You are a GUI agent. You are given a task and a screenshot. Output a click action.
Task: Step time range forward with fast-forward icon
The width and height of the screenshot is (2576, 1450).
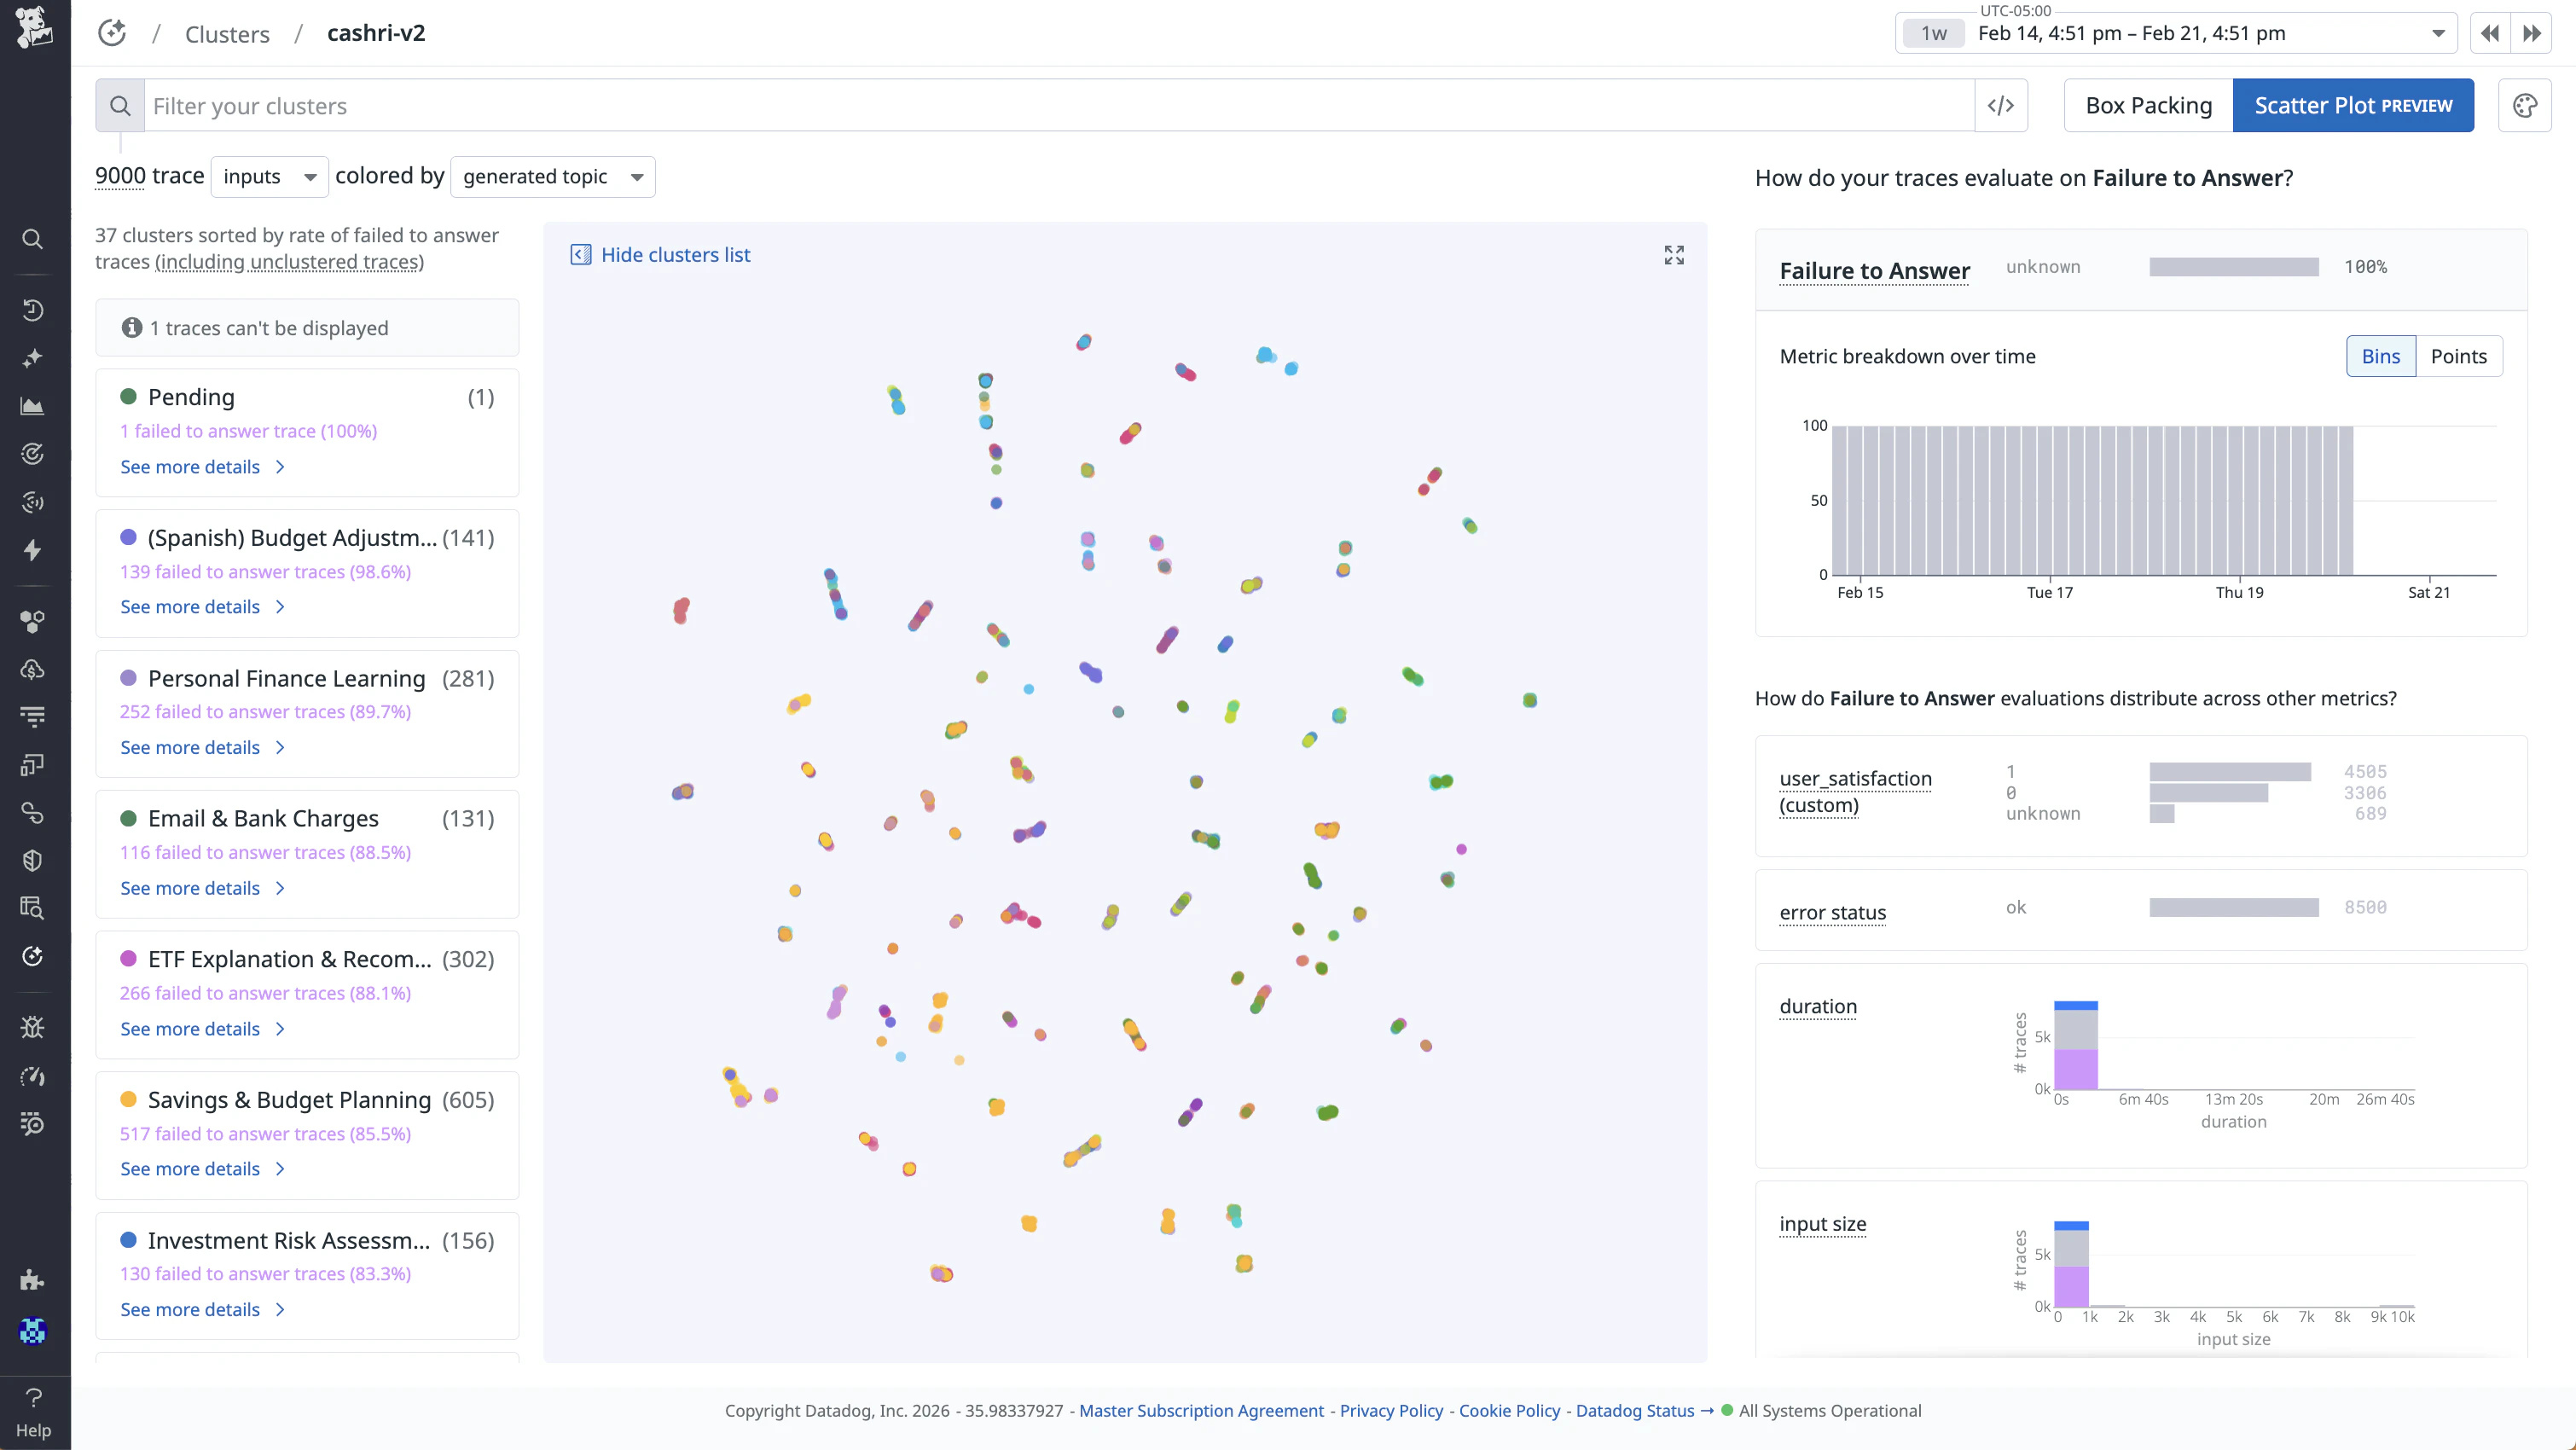(x=2532, y=33)
